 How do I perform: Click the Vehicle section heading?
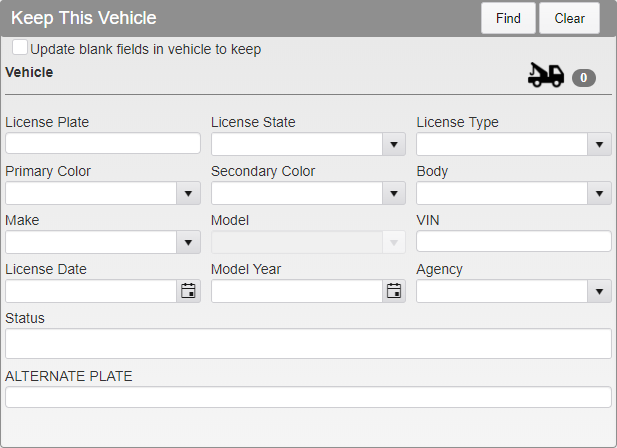29,72
